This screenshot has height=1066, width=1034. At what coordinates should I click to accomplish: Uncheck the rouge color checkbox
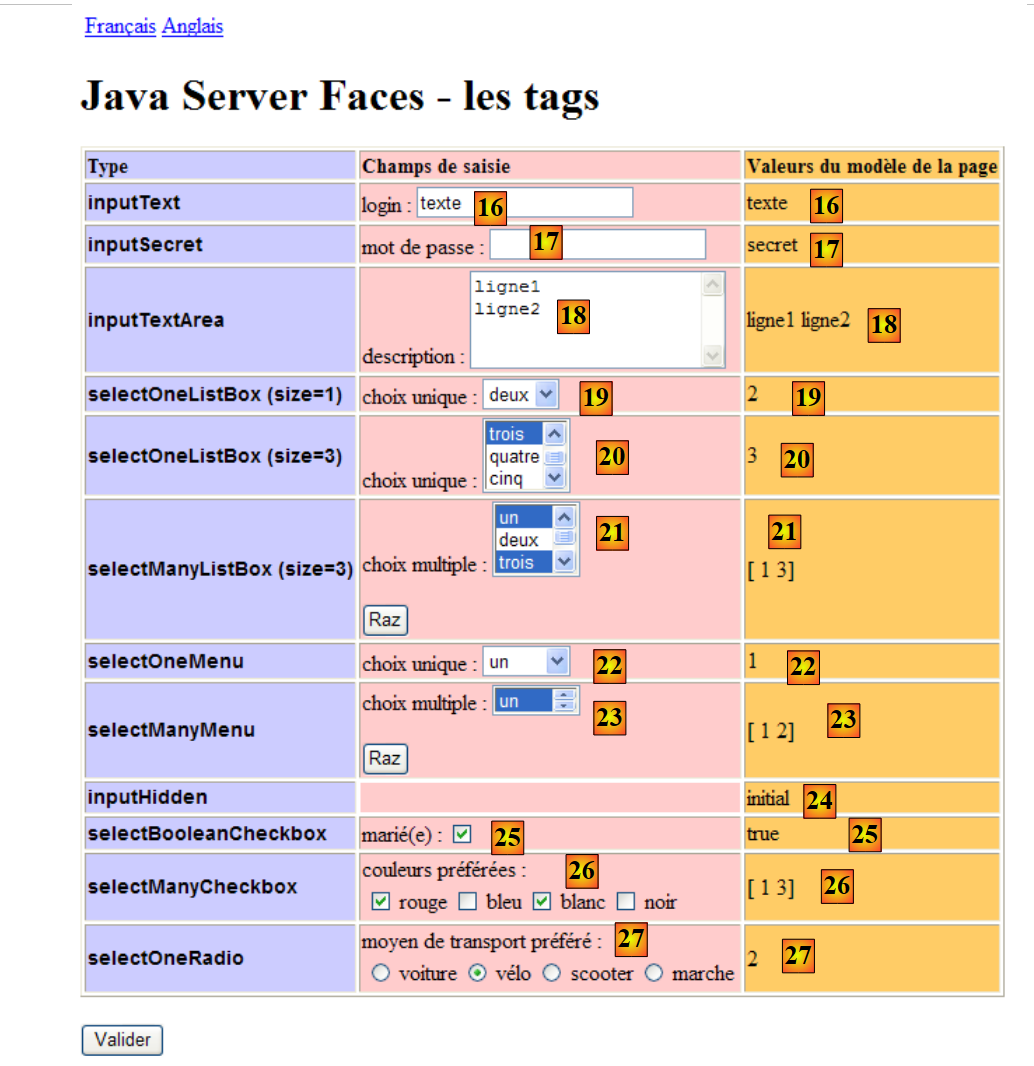[380, 902]
